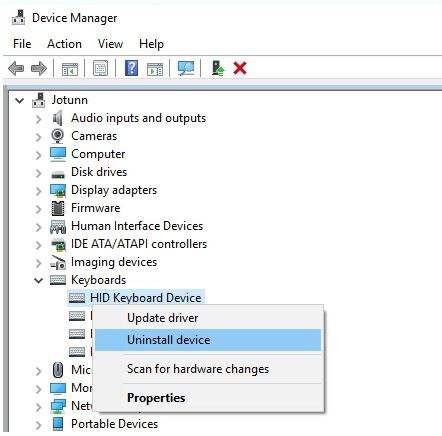Screen dimensions: 442x436
Task: Click the Help question mark toolbar icon
Action: click(x=131, y=68)
